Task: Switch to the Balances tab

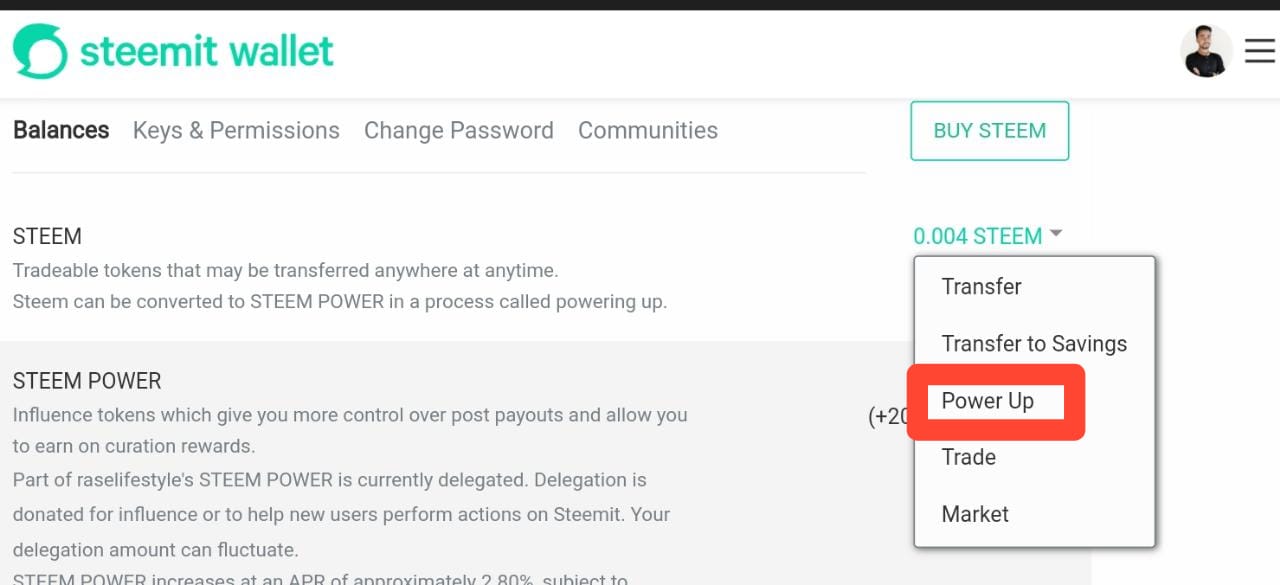Action: [61, 130]
